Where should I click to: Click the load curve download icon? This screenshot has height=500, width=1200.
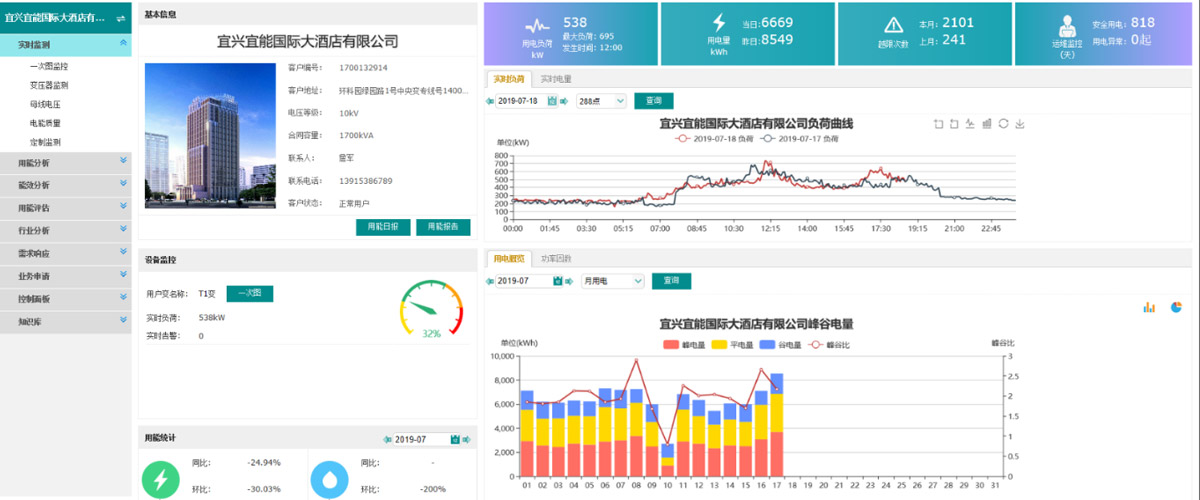click(1020, 124)
